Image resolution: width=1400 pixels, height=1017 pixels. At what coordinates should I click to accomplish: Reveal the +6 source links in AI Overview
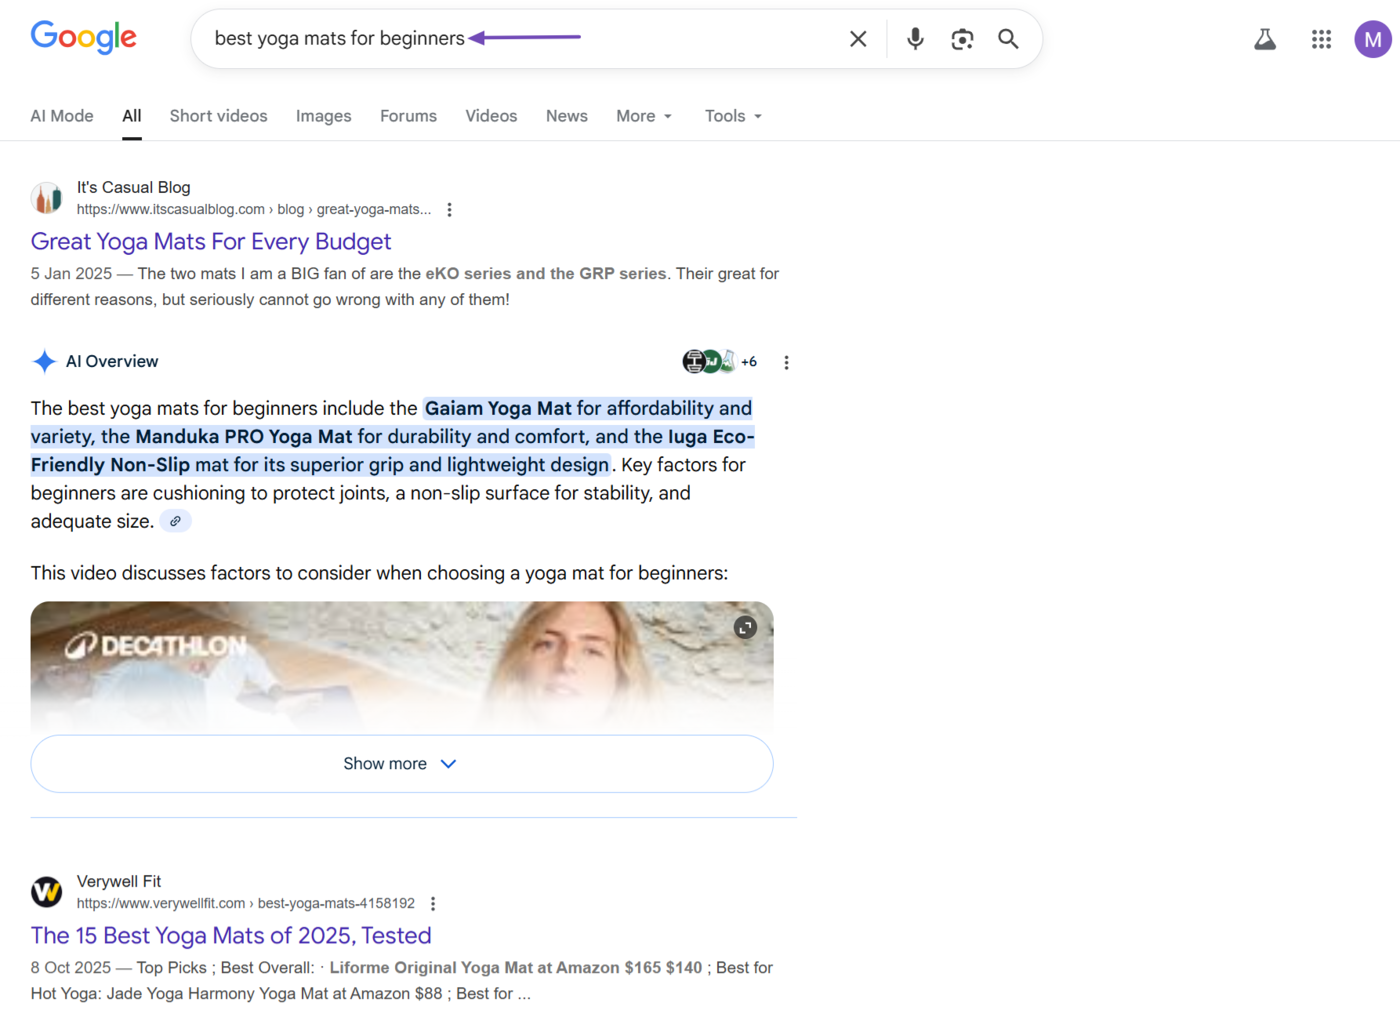[x=749, y=361]
